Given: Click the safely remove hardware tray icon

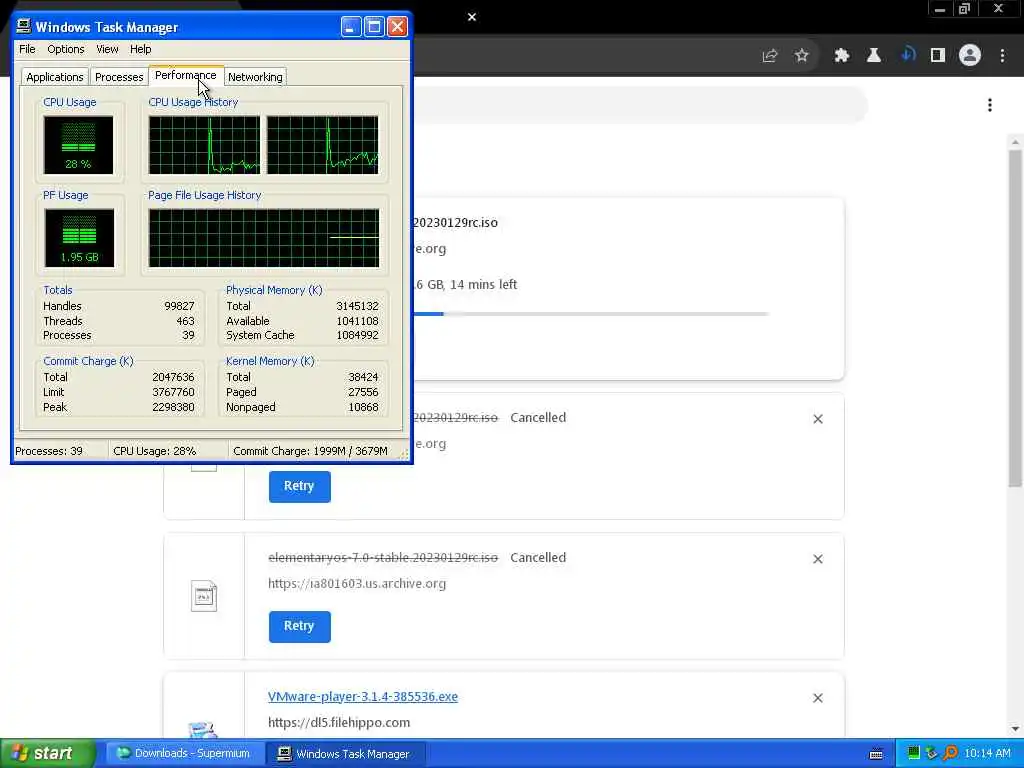Looking at the screenshot, I should (x=932, y=754).
